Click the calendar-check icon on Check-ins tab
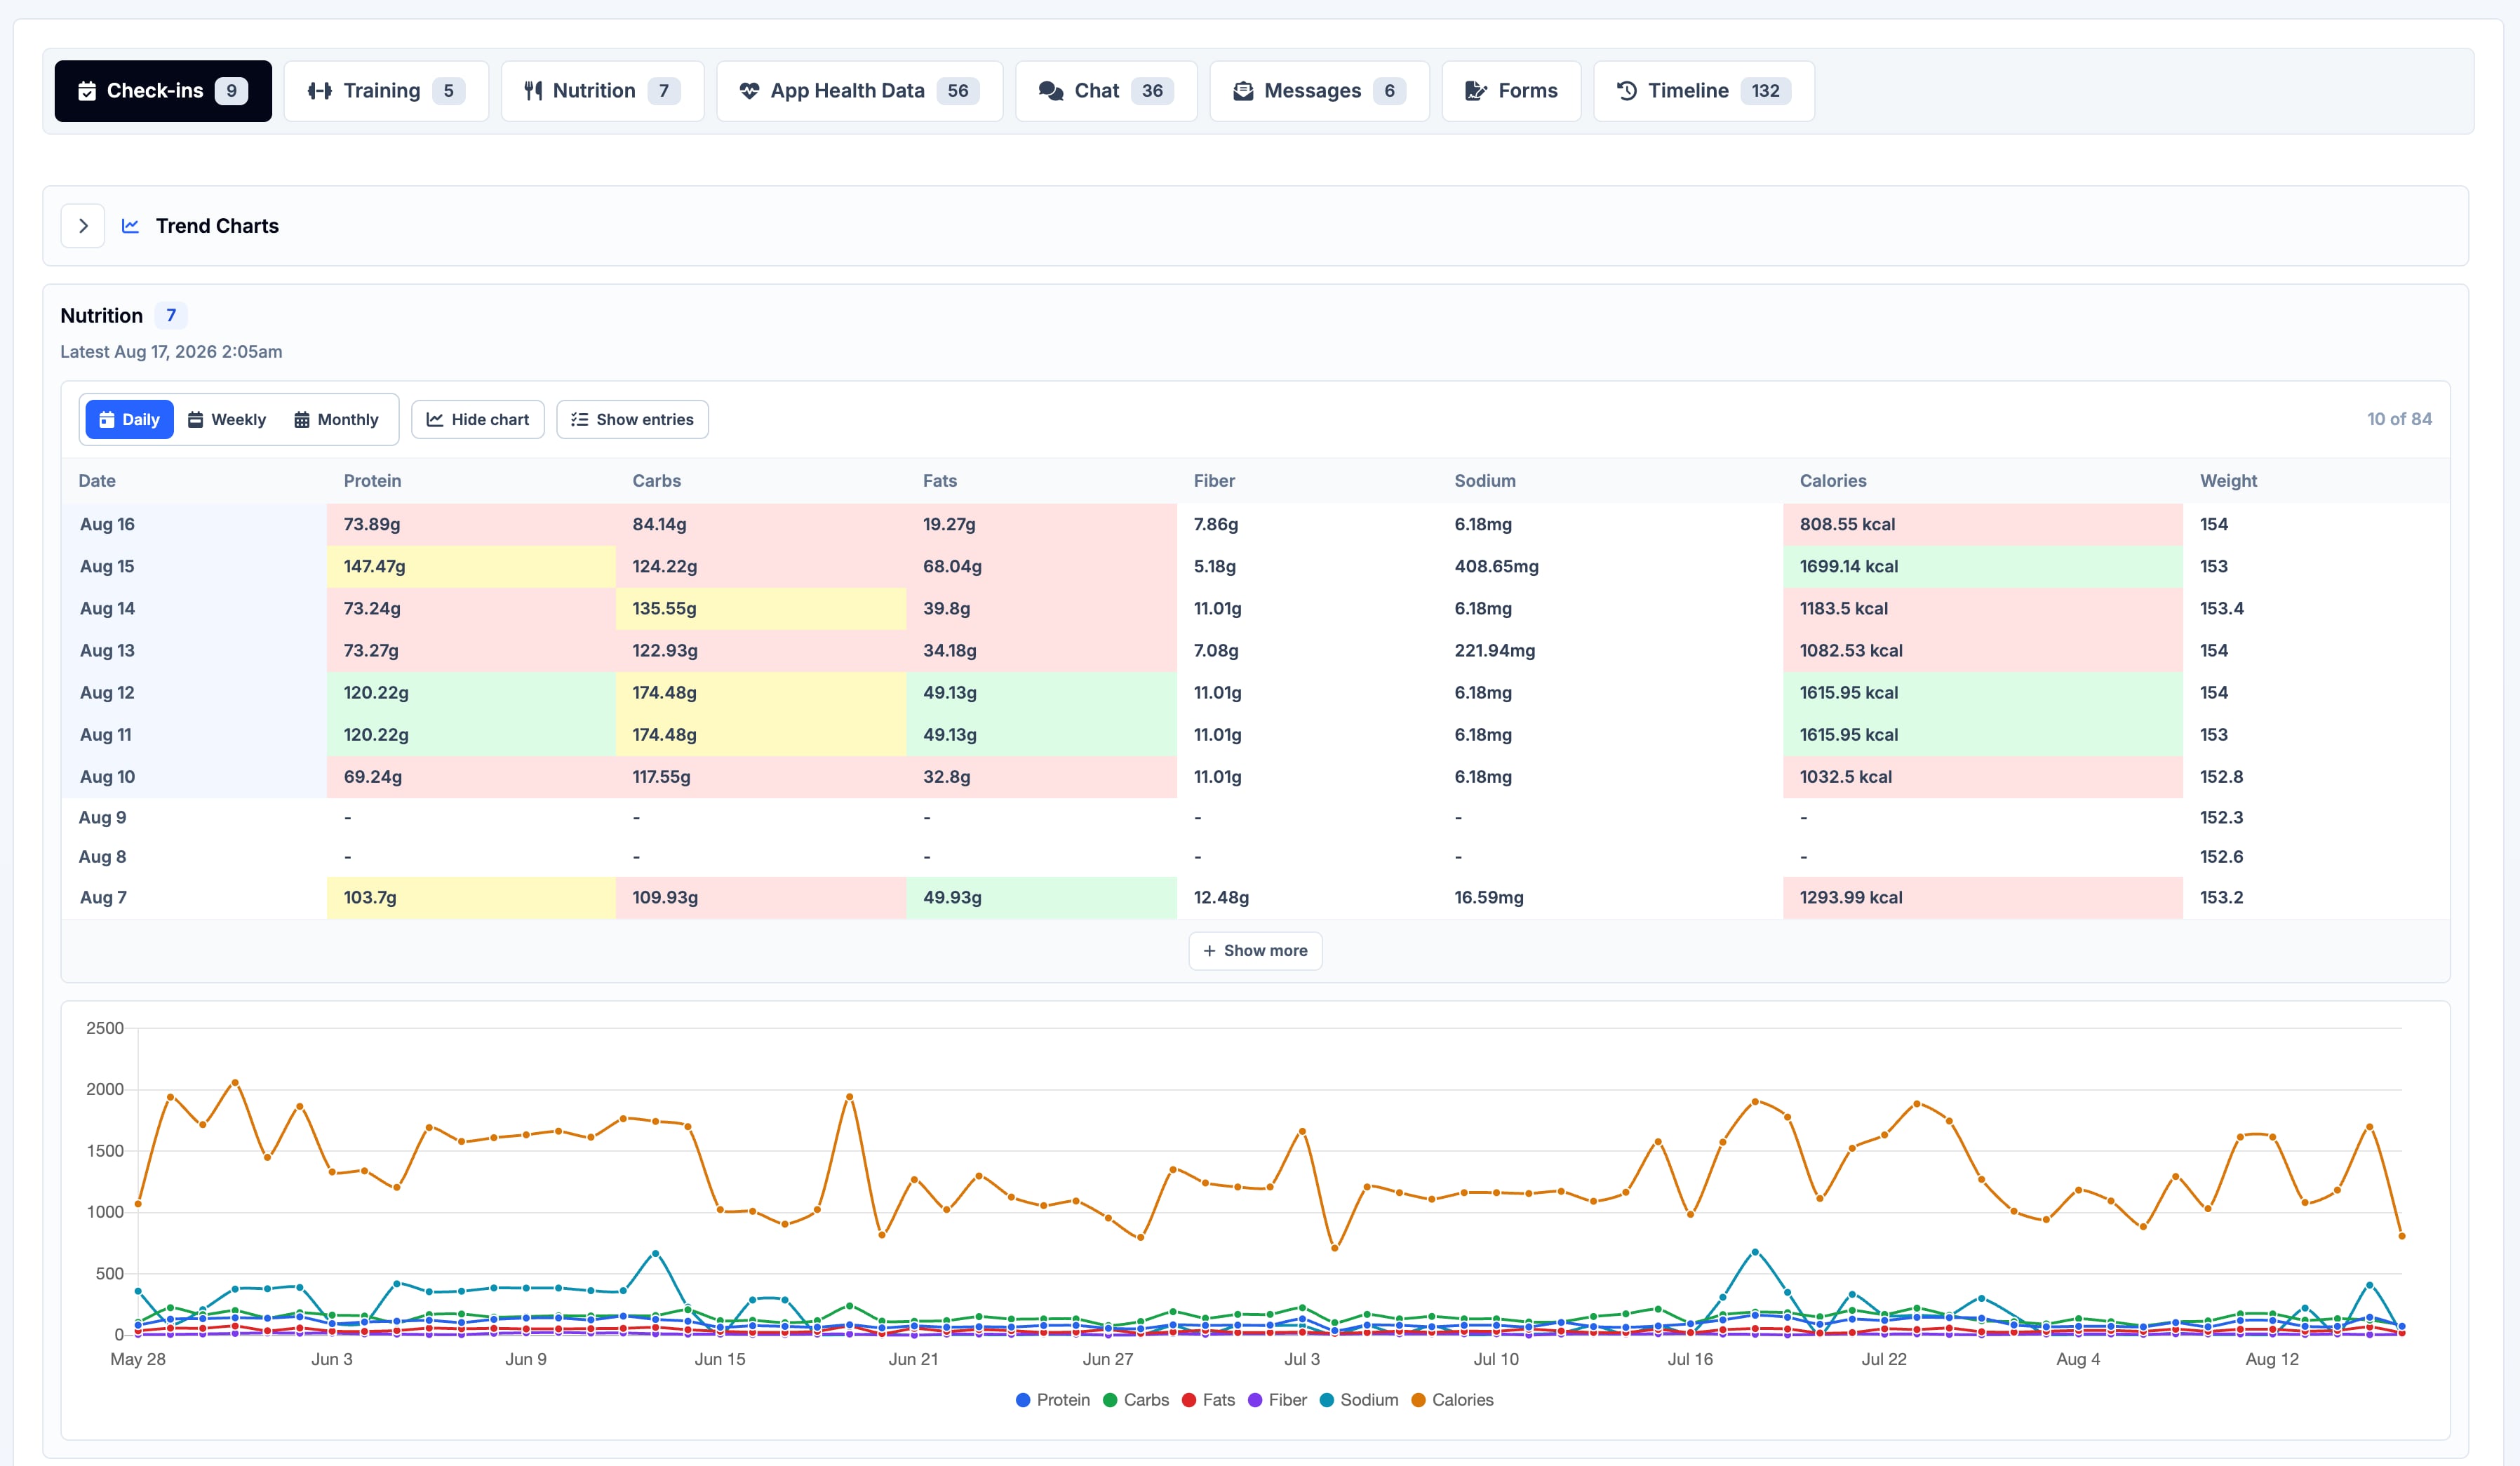The height and width of the screenshot is (1466, 2520). (87, 91)
